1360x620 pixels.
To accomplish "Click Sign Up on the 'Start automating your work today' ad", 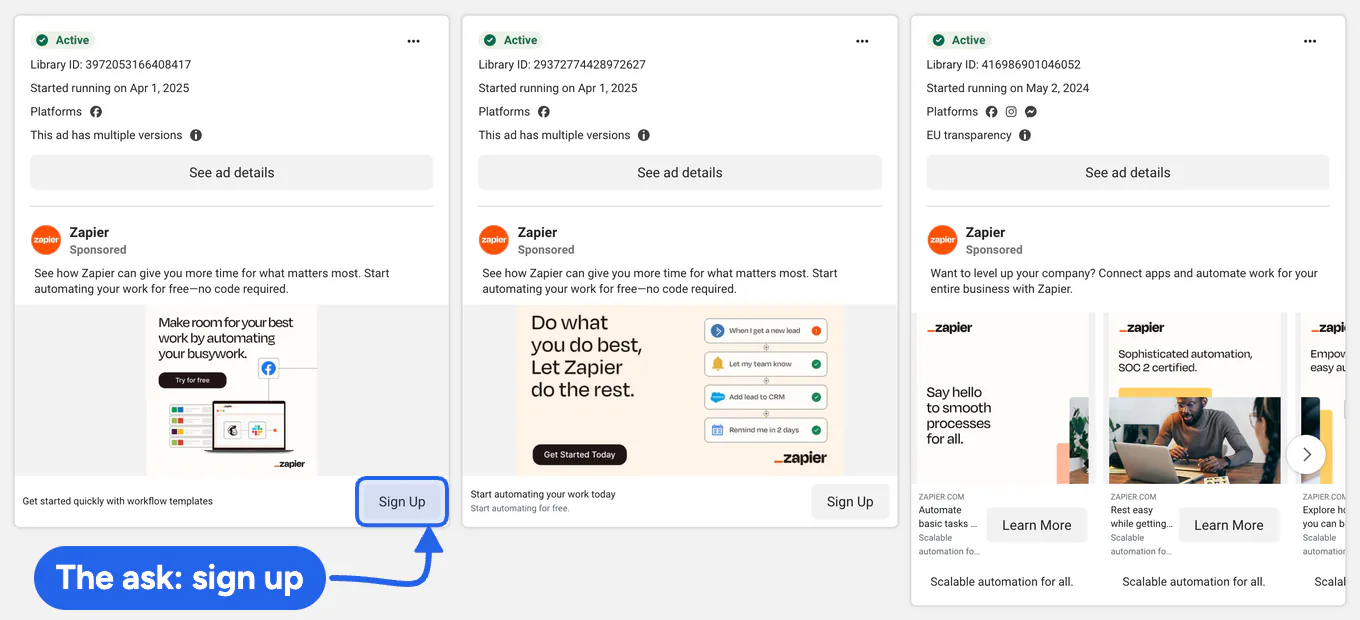I will coord(850,502).
